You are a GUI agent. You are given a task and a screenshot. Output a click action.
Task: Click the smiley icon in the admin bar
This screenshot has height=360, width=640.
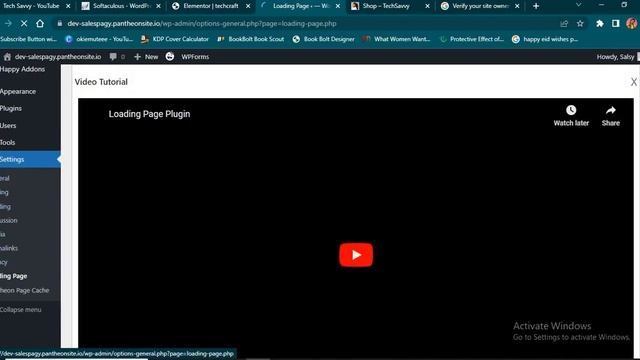pos(170,57)
